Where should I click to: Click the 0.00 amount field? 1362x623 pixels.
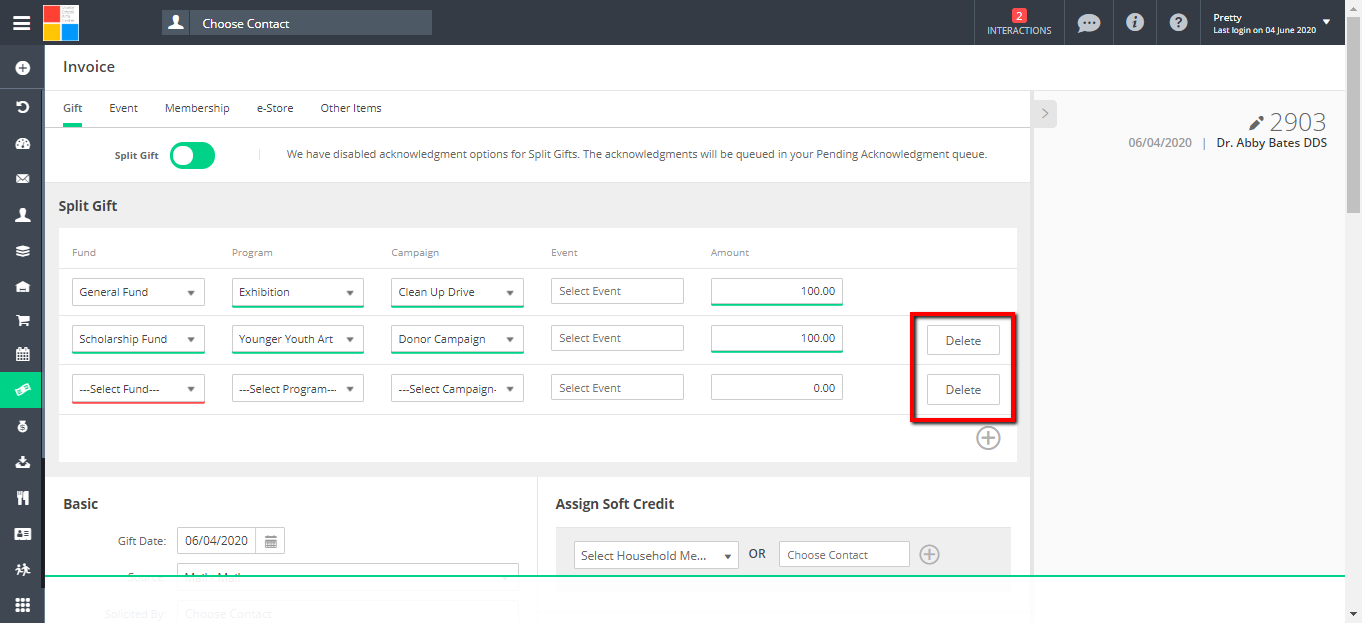777,388
